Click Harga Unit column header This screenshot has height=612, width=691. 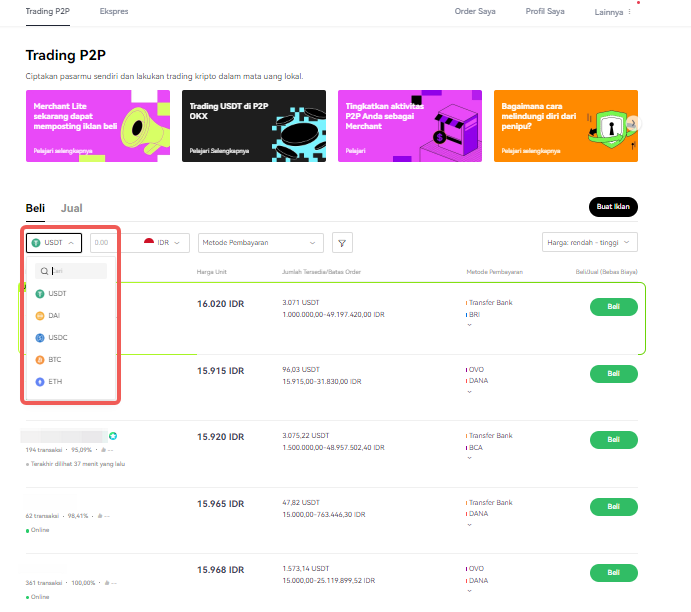click(x=212, y=272)
